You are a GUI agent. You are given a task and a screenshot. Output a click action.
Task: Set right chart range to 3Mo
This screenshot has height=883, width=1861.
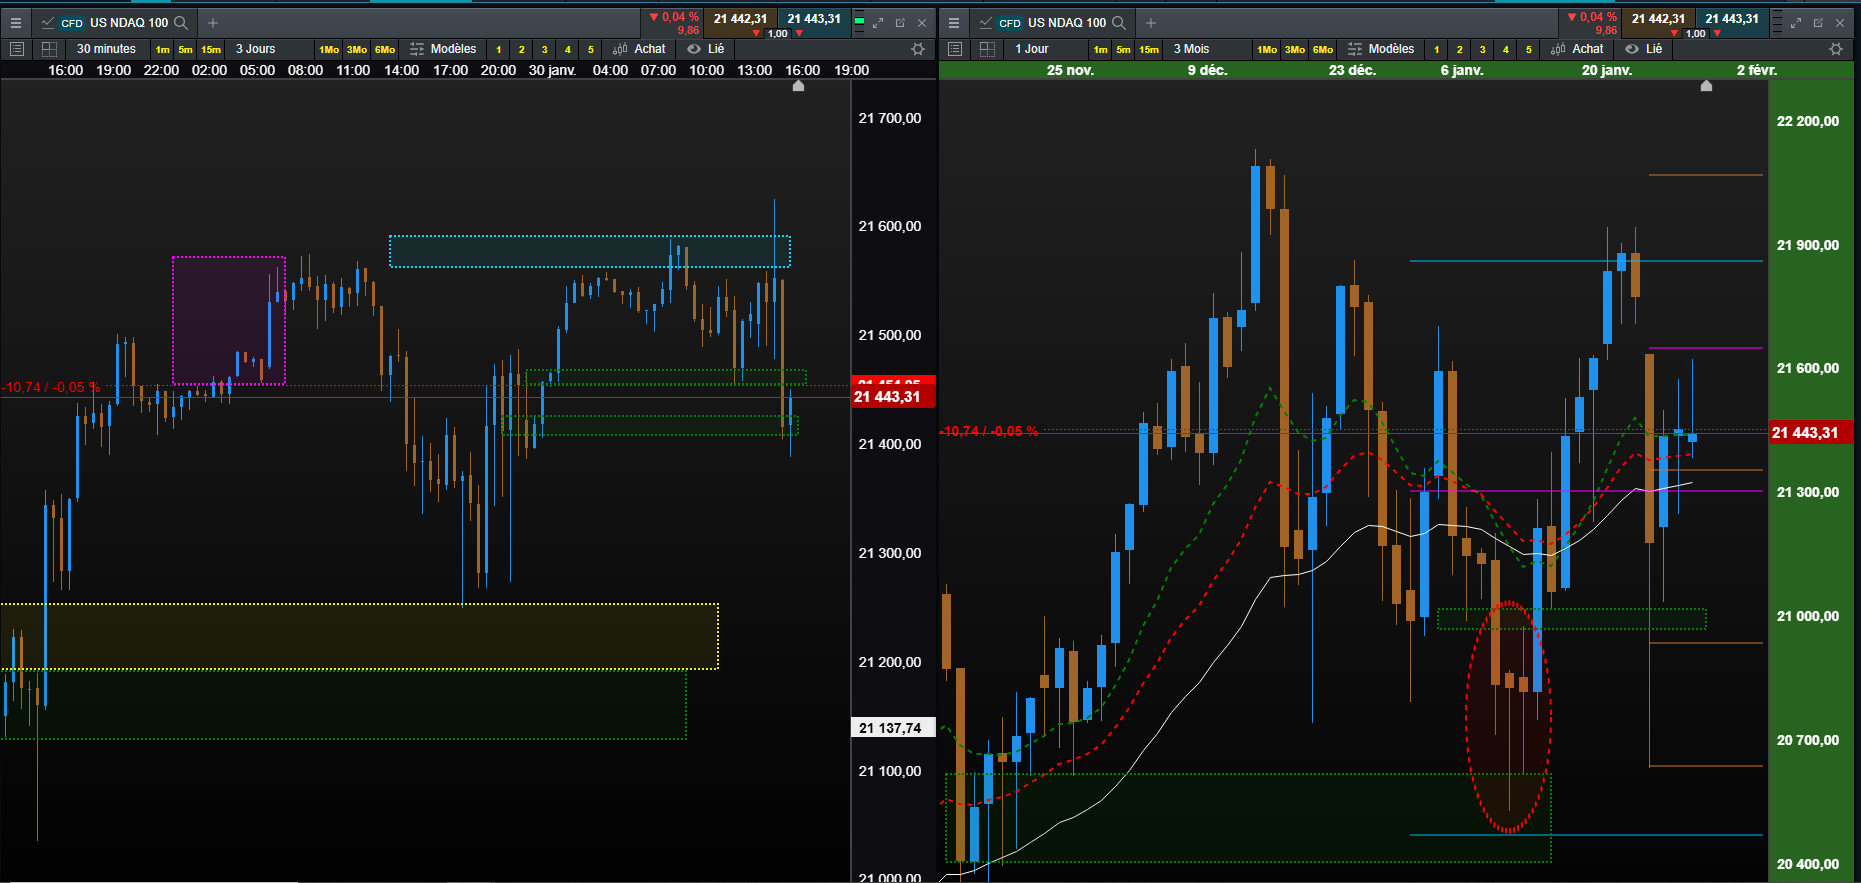[x=1295, y=49]
